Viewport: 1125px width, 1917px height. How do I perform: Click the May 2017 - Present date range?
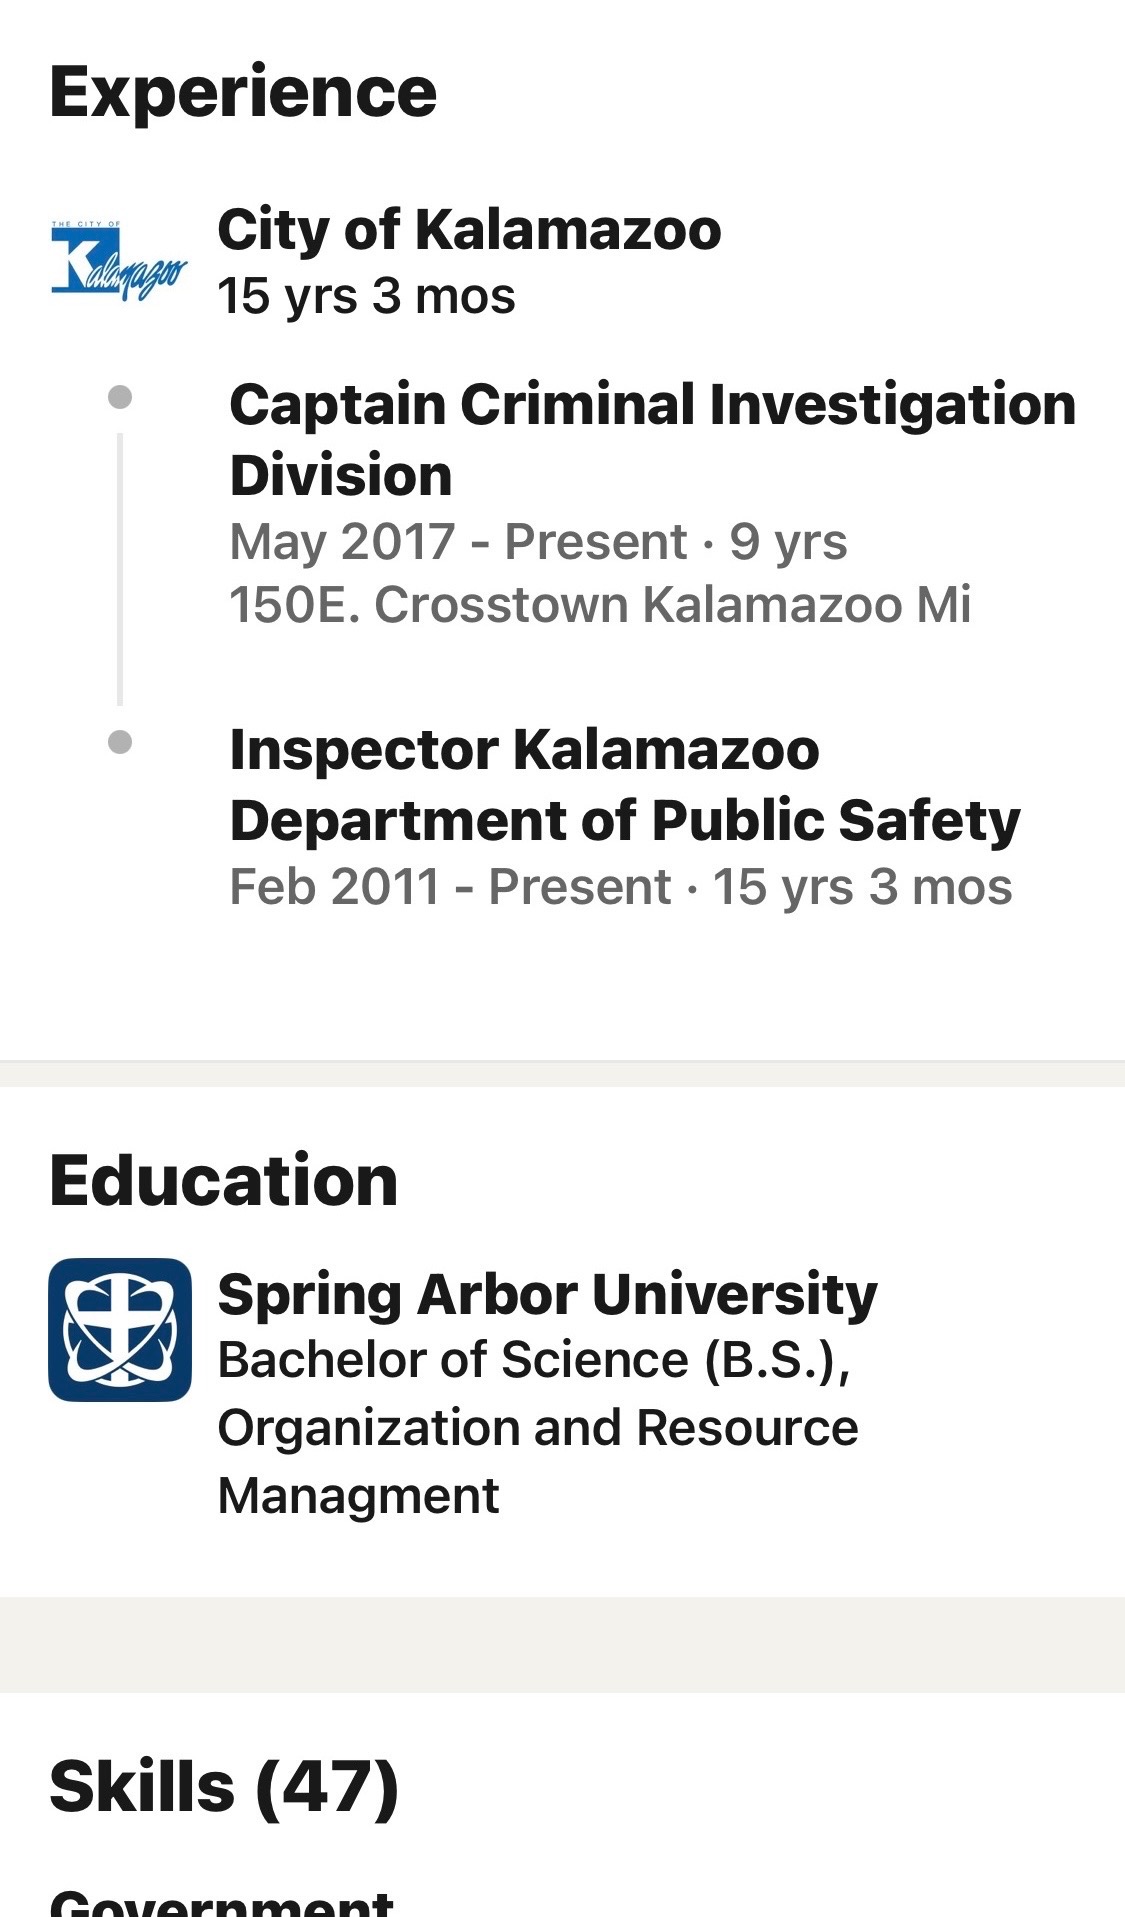(x=538, y=542)
